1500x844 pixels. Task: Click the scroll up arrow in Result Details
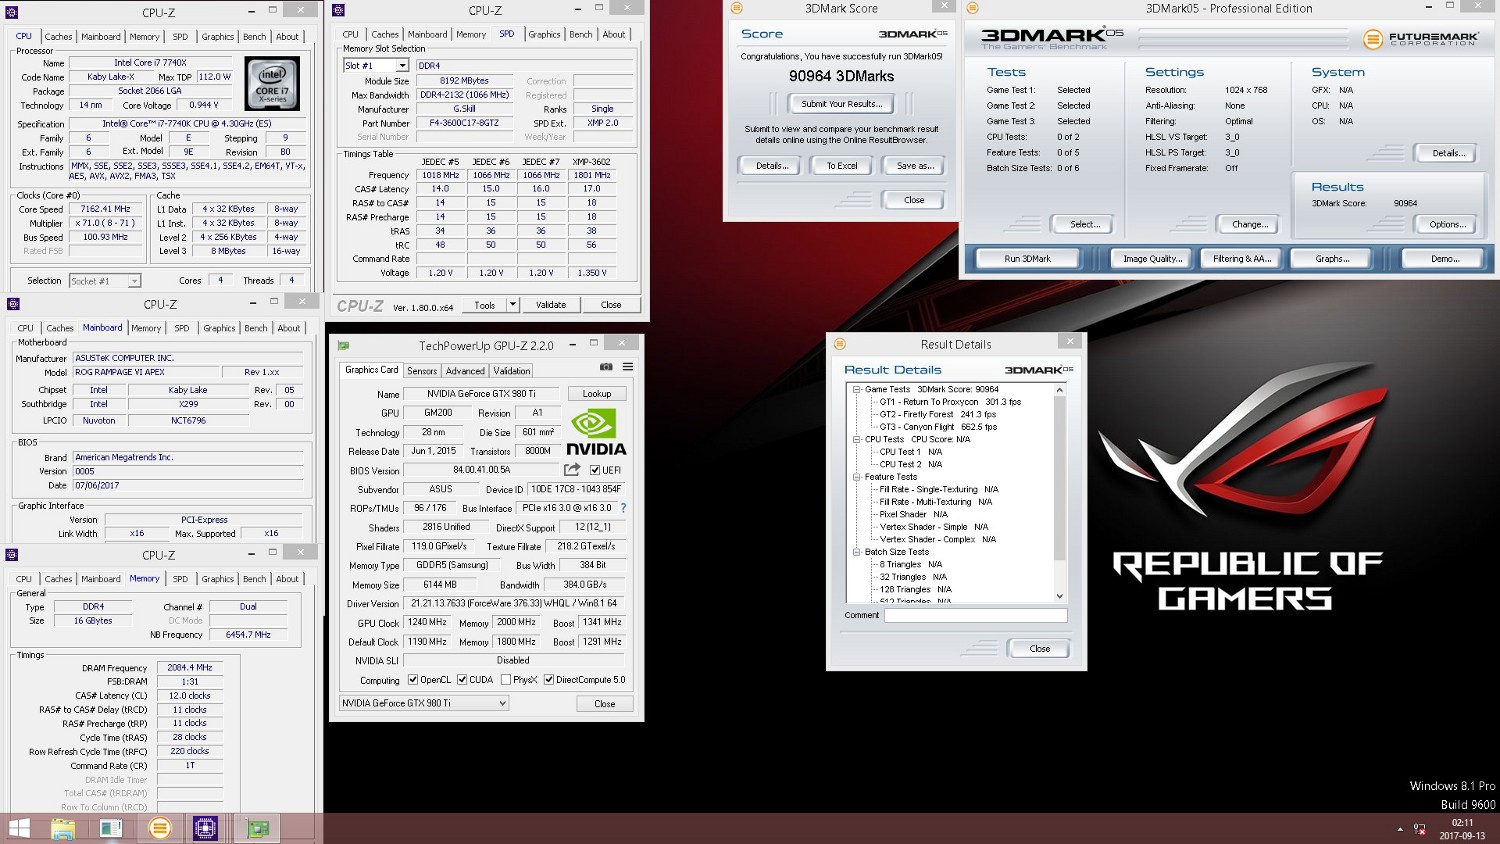coord(1060,390)
